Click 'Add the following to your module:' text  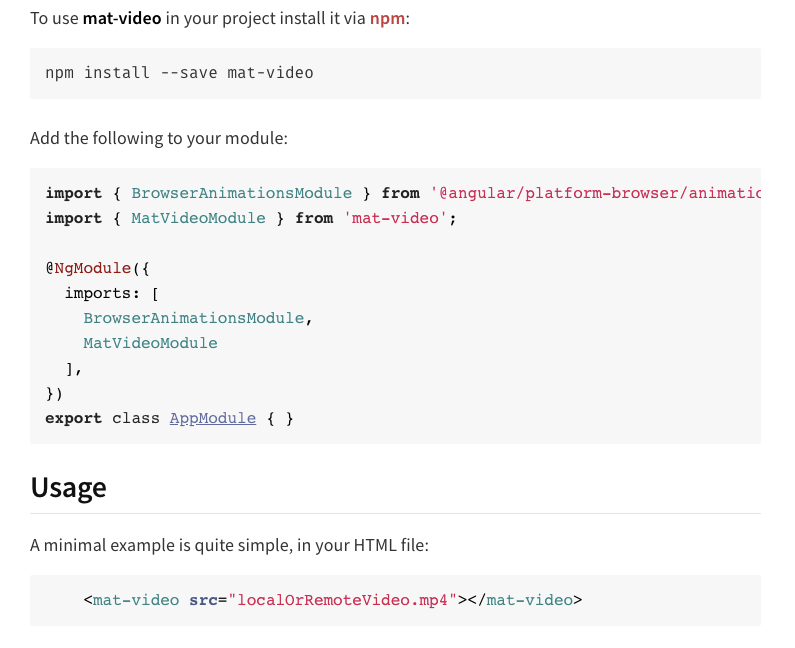click(159, 138)
